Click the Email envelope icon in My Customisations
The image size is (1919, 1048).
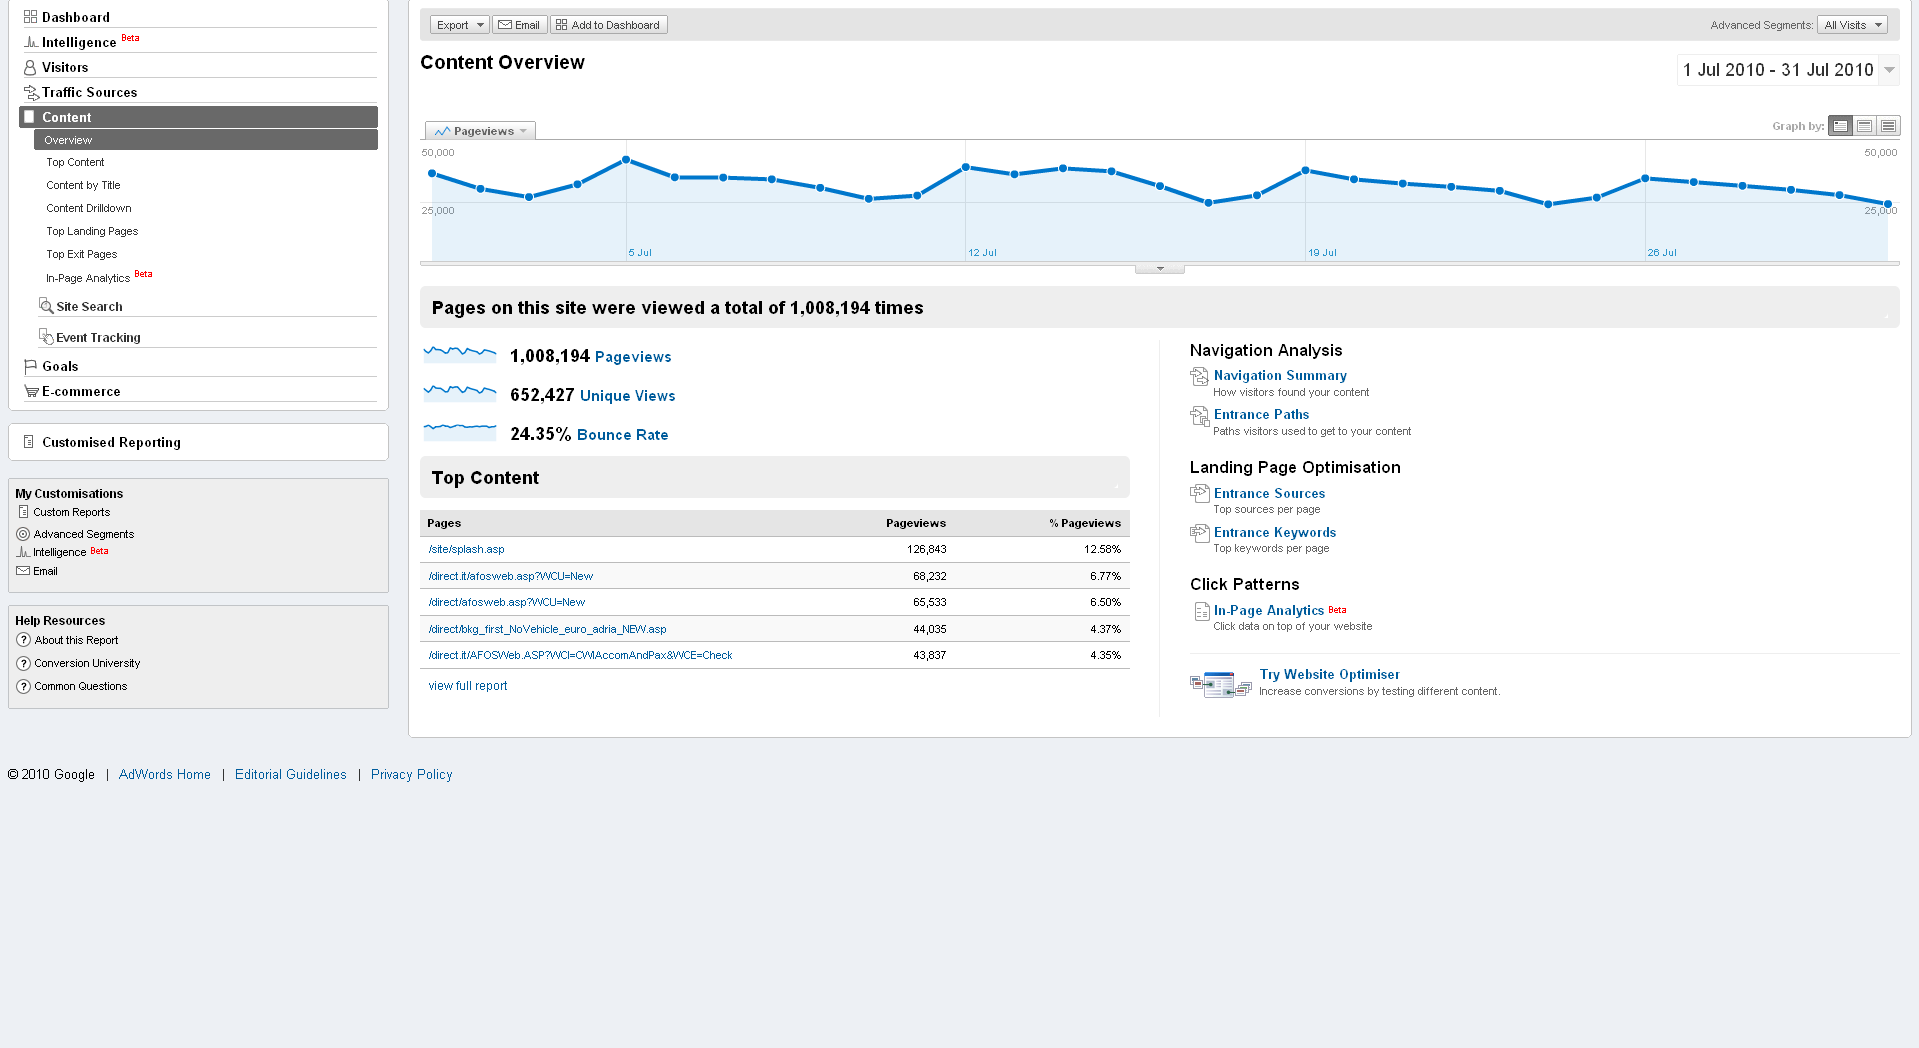pyautogui.click(x=23, y=571)
